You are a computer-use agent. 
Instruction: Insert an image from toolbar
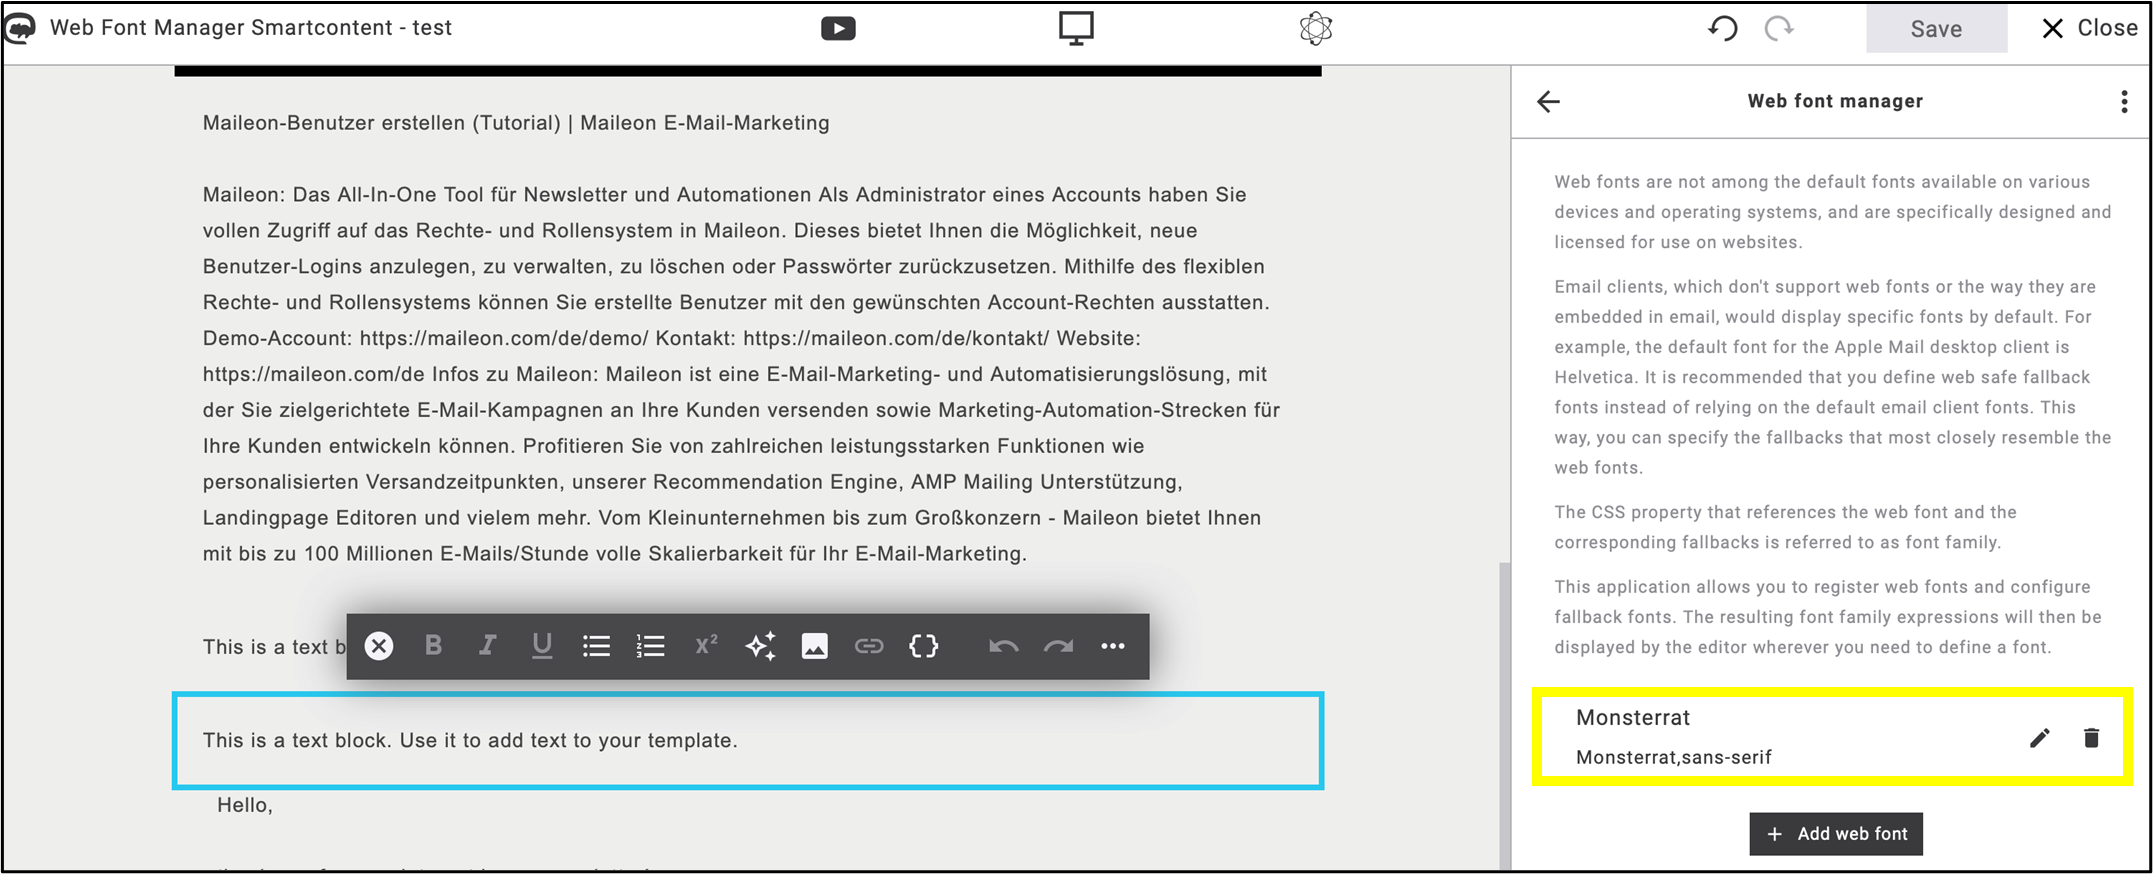815,646
